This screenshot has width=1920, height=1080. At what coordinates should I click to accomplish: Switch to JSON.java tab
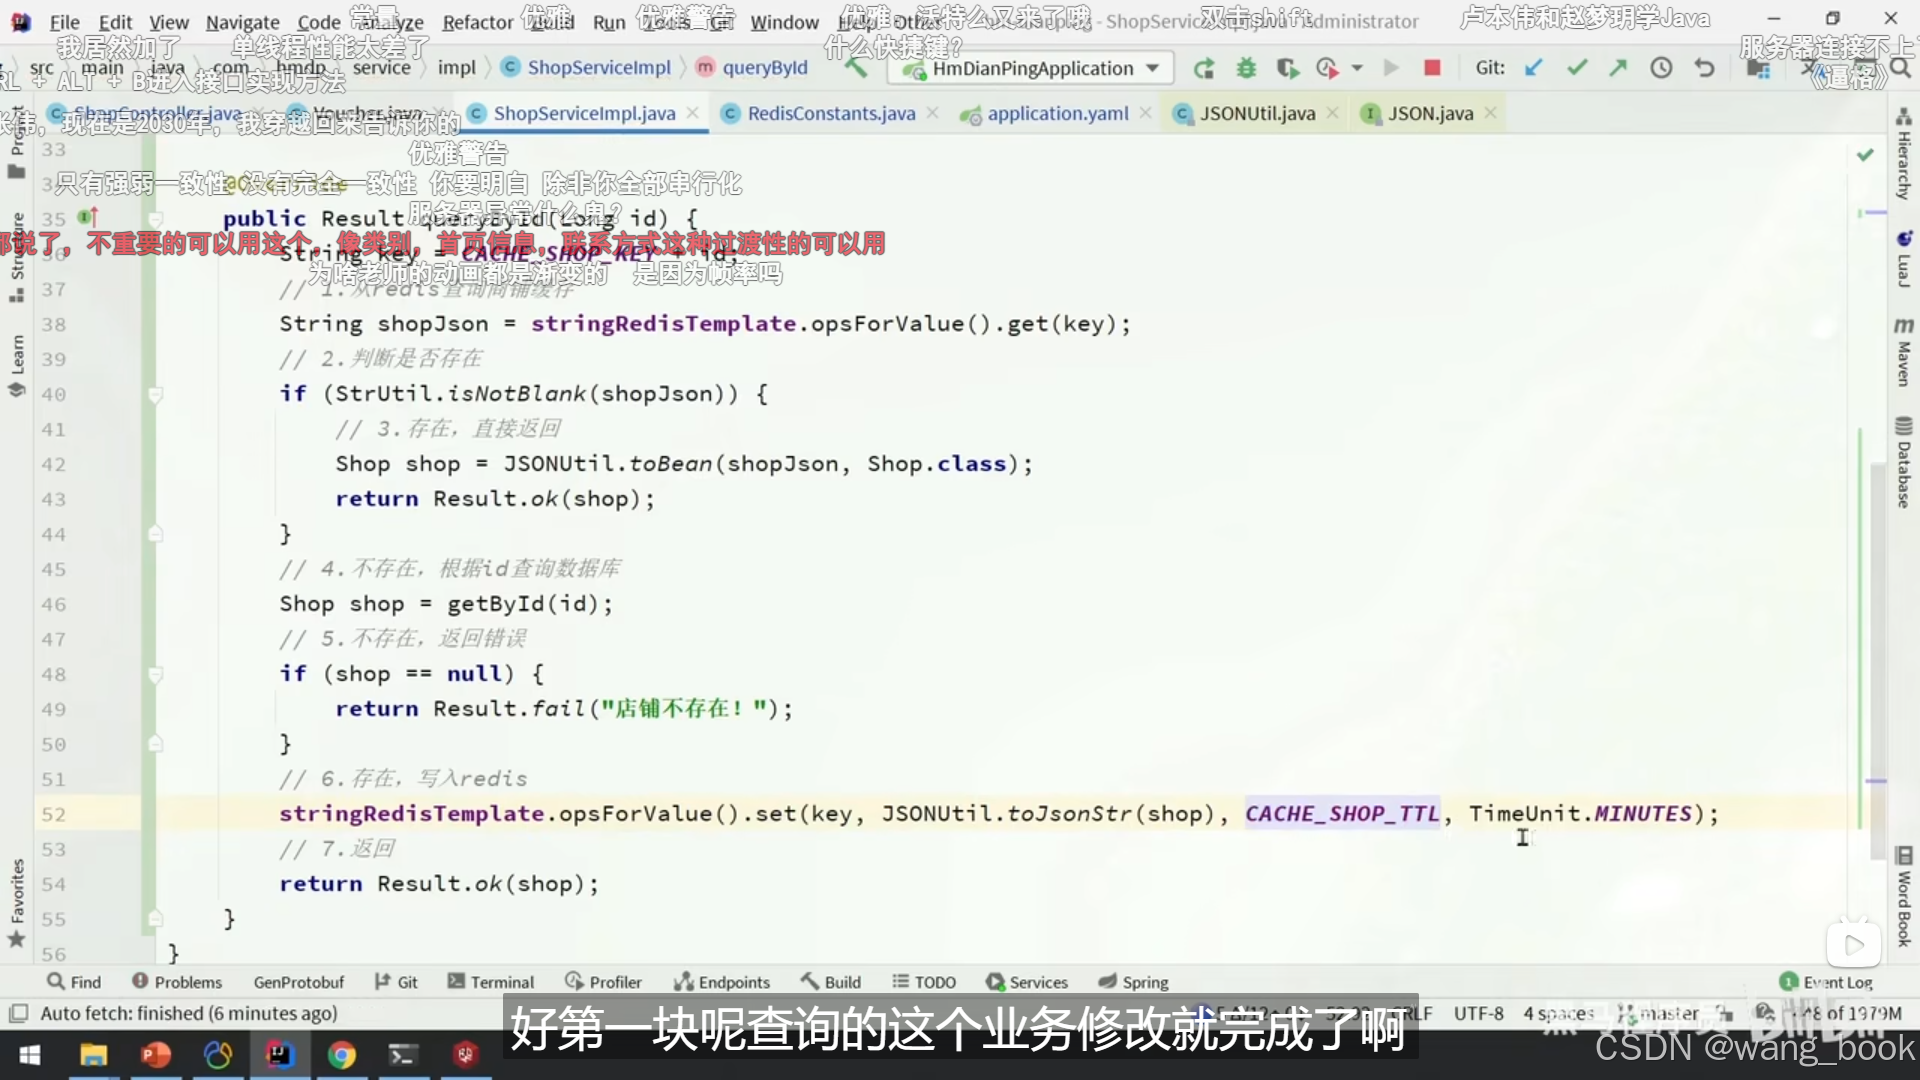tap(1430, 114)
